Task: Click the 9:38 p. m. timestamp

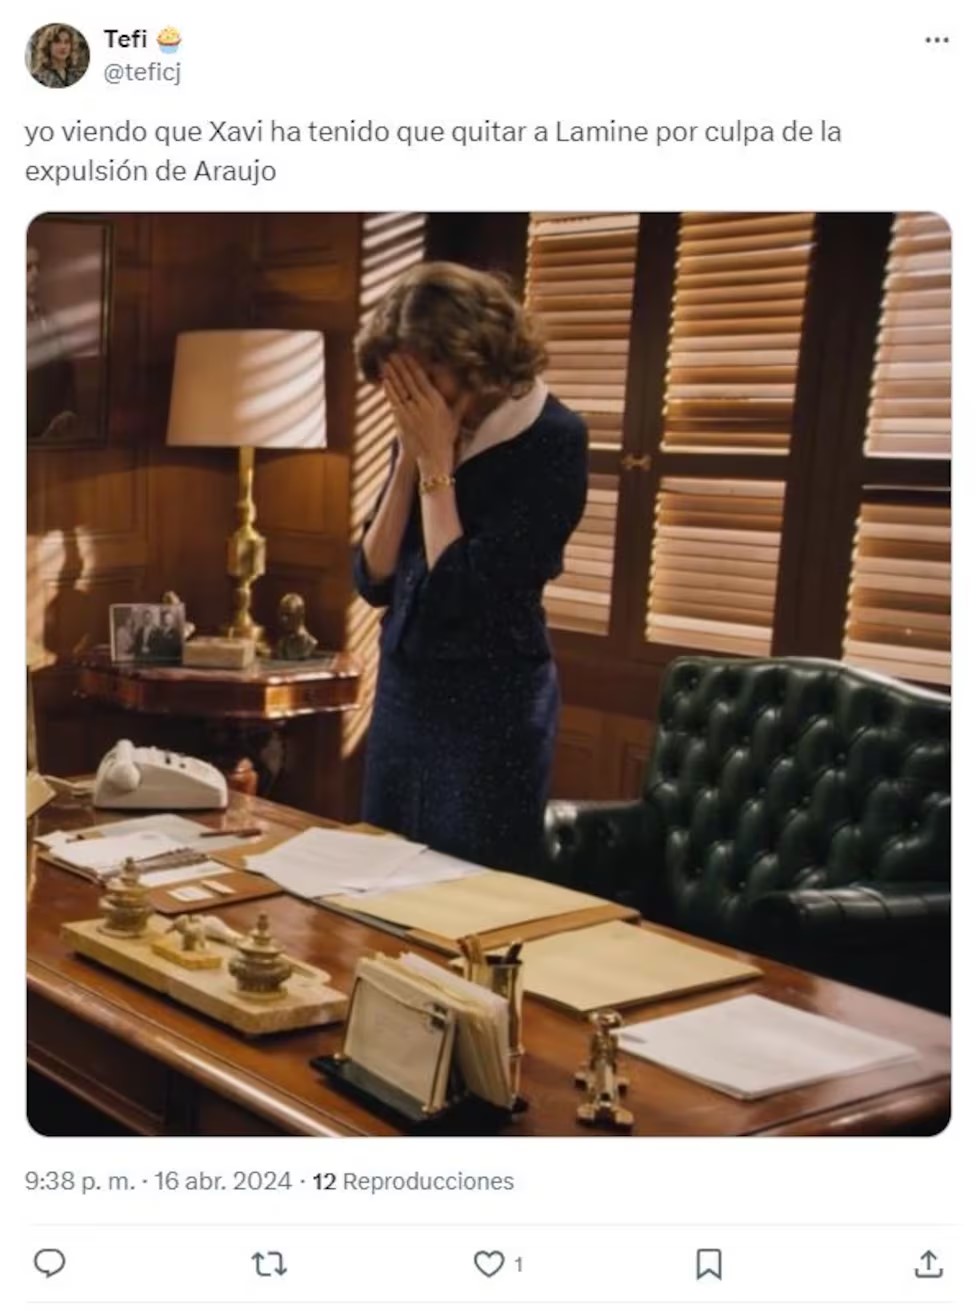Action: click(79, 1181)
